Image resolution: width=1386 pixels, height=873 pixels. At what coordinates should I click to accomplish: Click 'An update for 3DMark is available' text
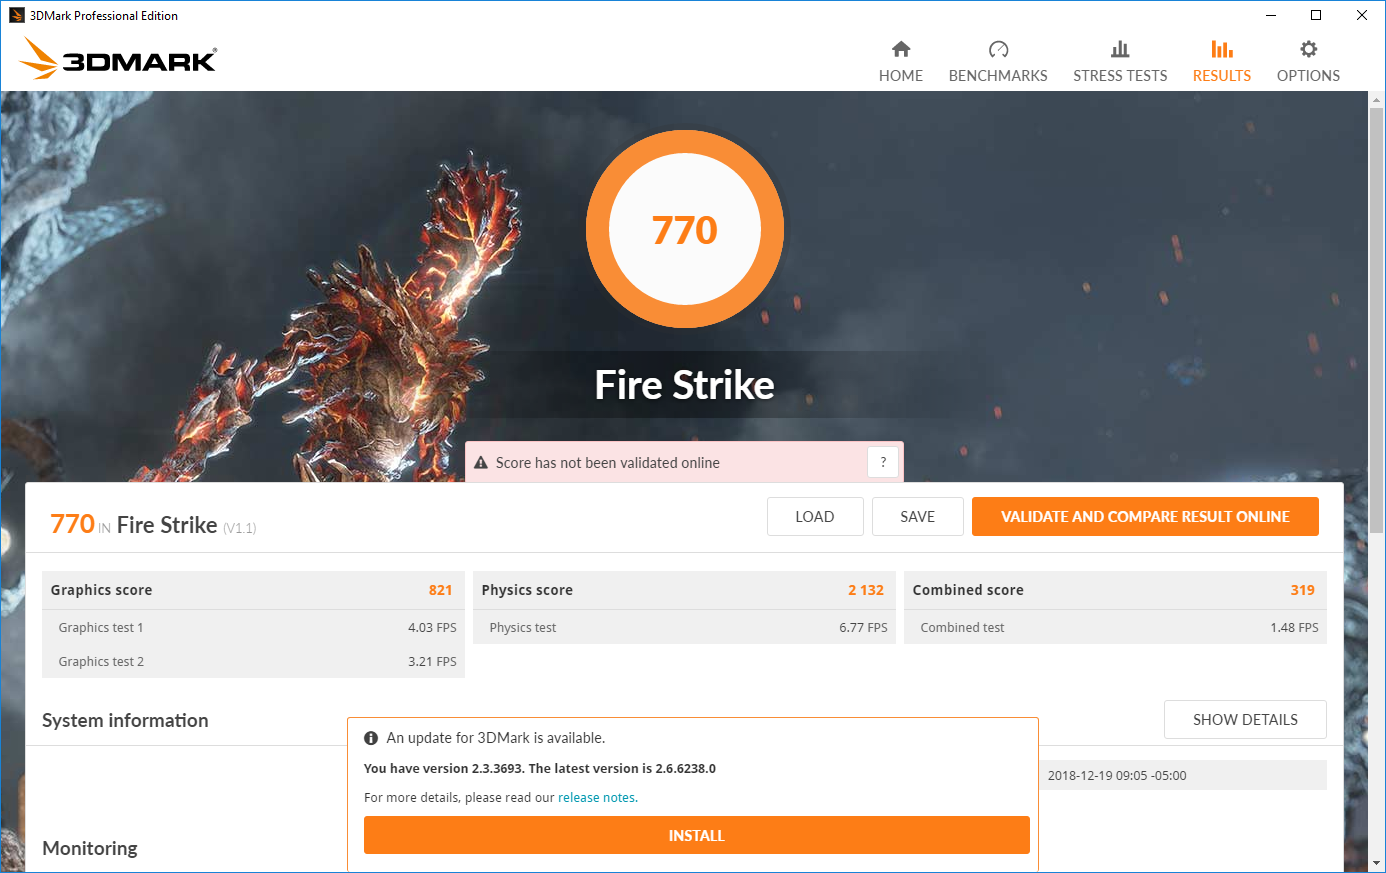496,738
